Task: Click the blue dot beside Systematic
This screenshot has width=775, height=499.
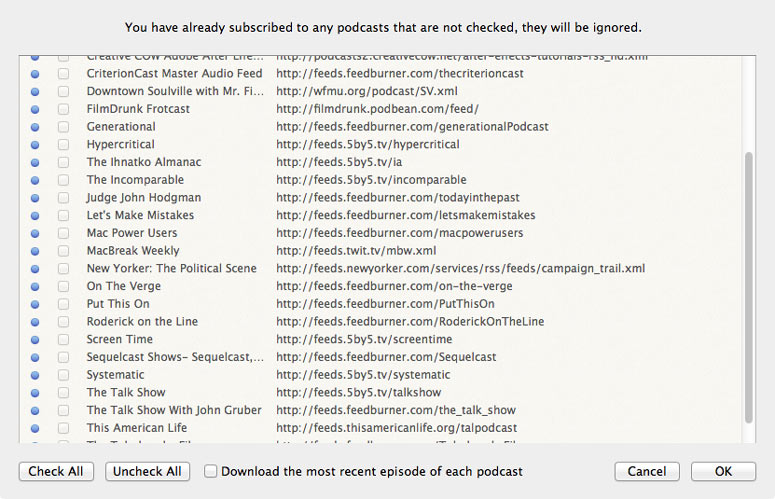Action: pos(35,375)
